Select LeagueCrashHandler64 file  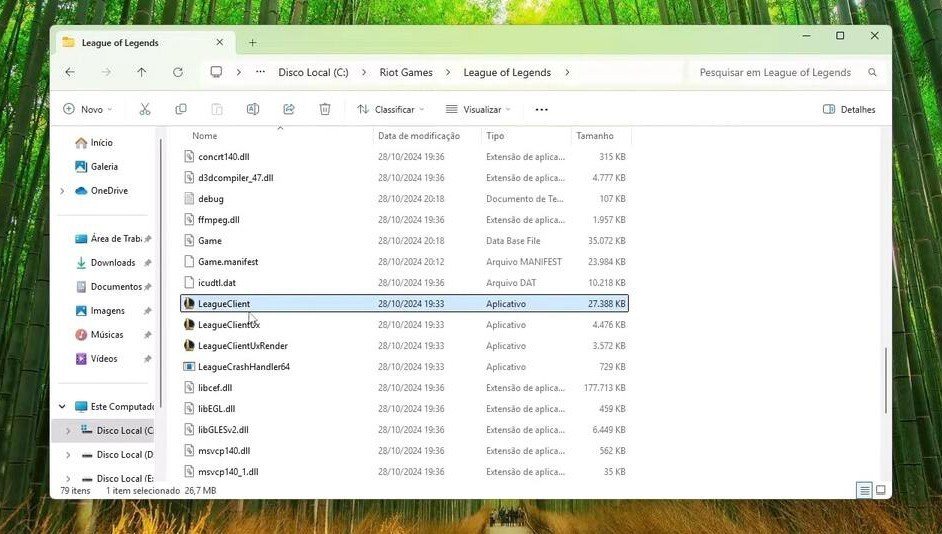tap(405, 366)
